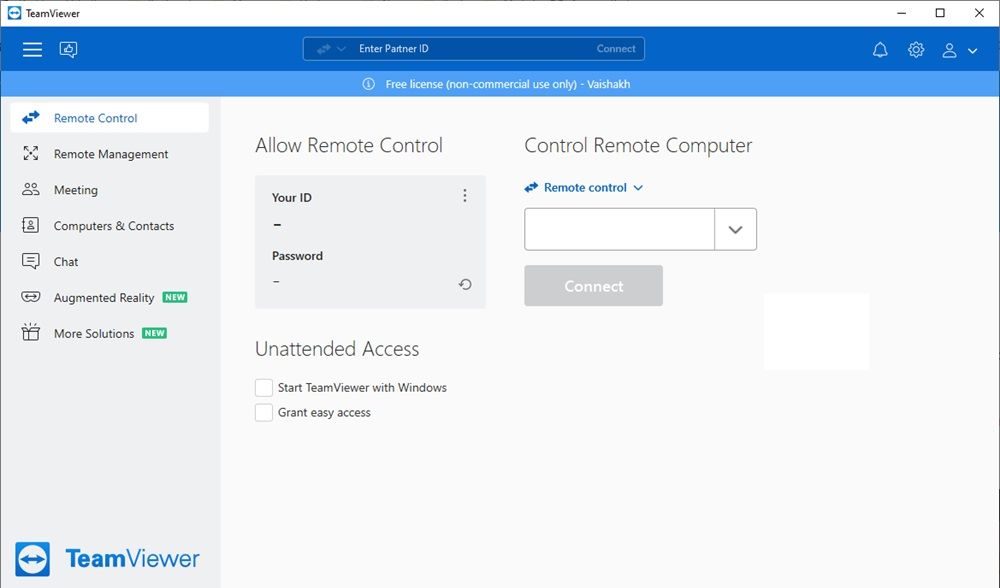Open More Solutions section
Viewport: 1000px width, 588px height.
[x=110, y=334]
